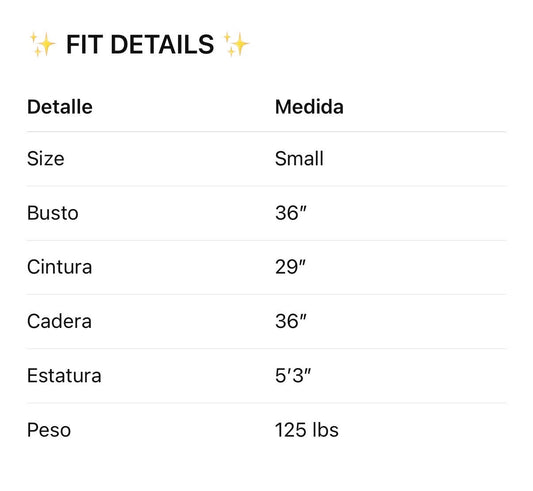Click the word DETAILS in heading
Viewport: 533px width, 491px height.
162,45
